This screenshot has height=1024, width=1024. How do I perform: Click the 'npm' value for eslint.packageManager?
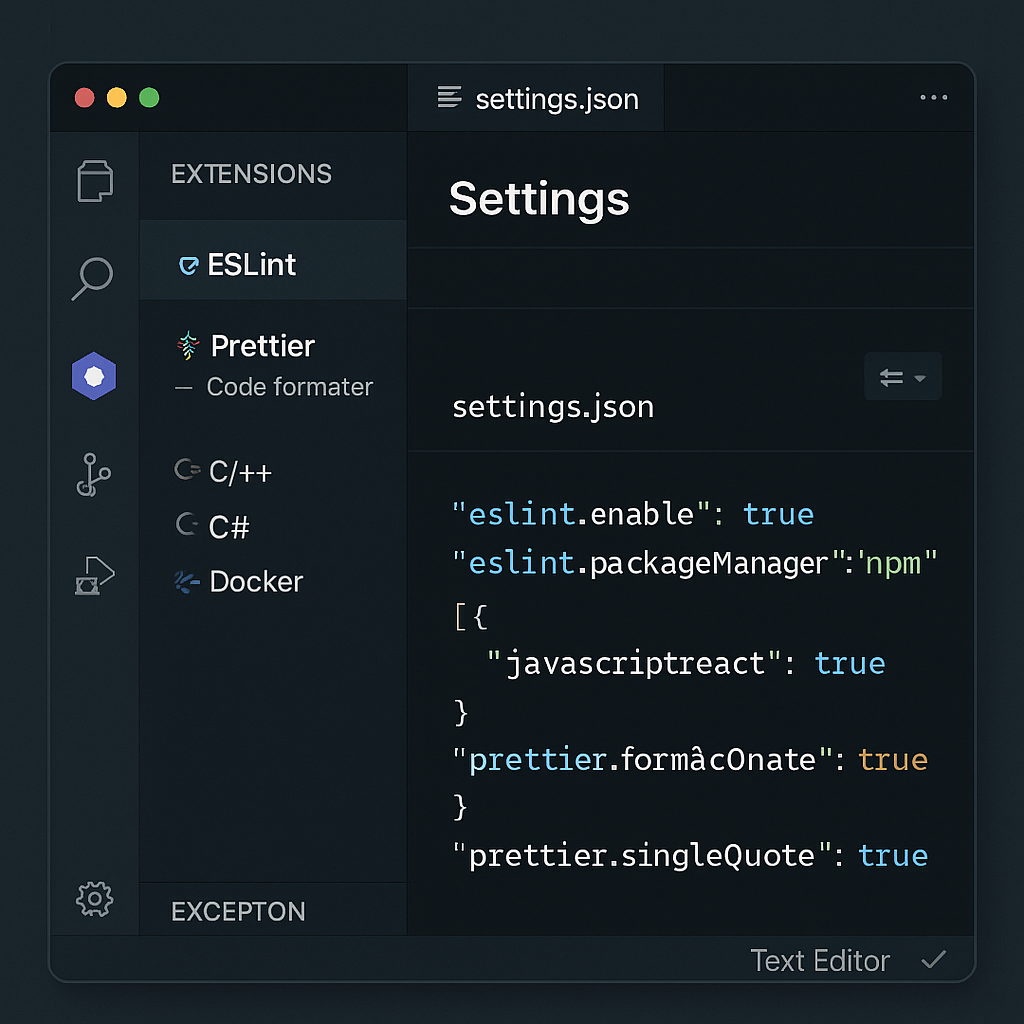point(897,563)
